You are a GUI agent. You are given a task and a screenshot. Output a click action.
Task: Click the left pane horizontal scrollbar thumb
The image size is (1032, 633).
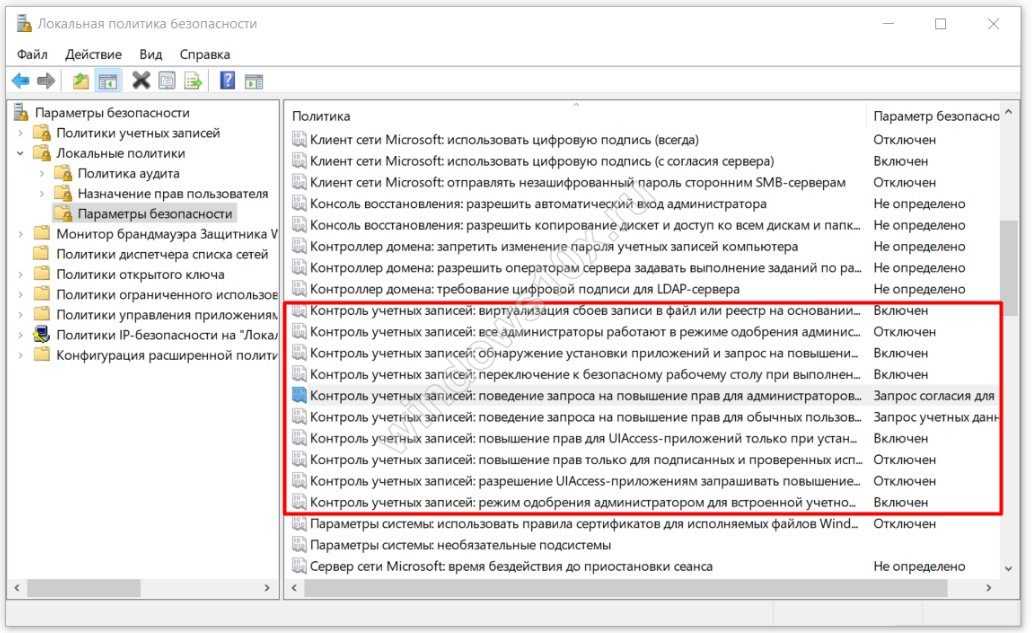(84, 588)
